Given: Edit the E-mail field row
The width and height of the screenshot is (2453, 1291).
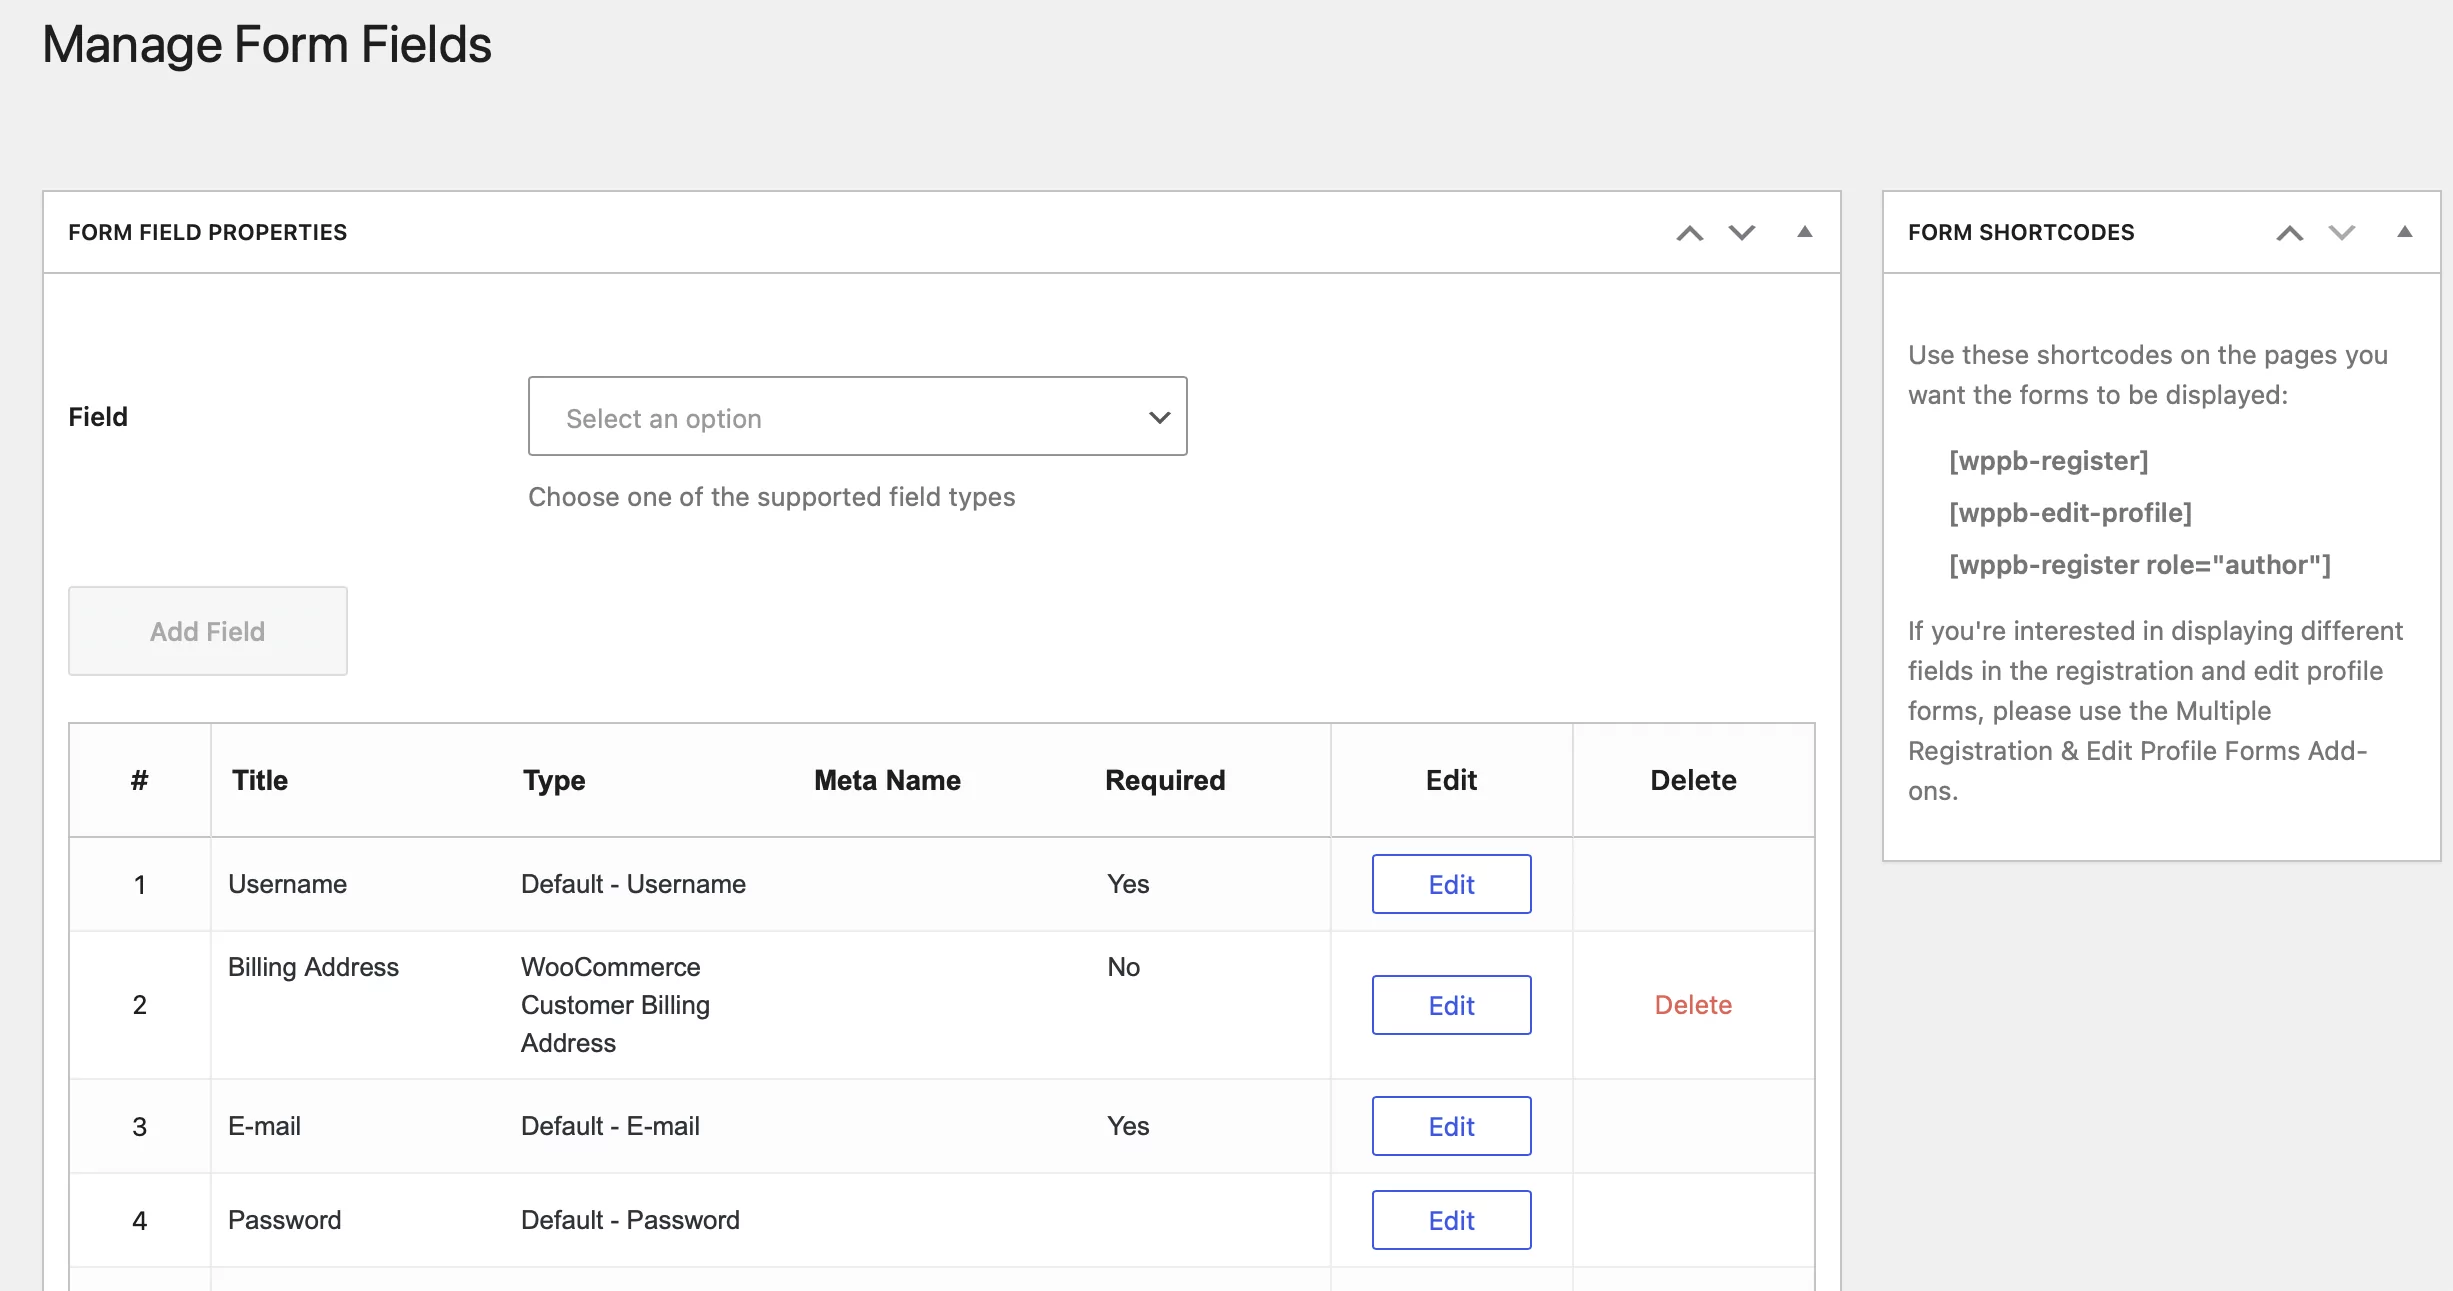Looking at the screenshot, I should pyautogui.click(x=1452, y=1126).
